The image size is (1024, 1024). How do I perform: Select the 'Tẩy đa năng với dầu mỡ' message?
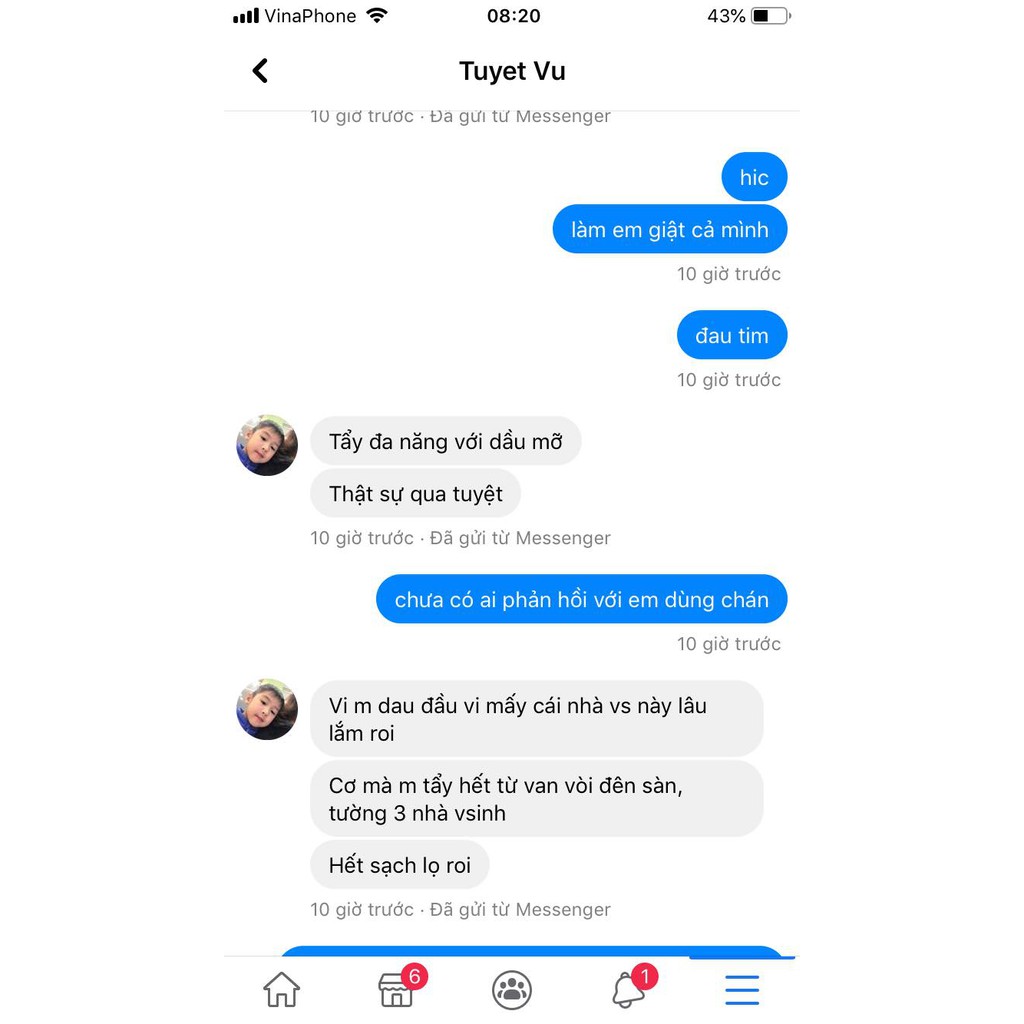pos(445,441)
